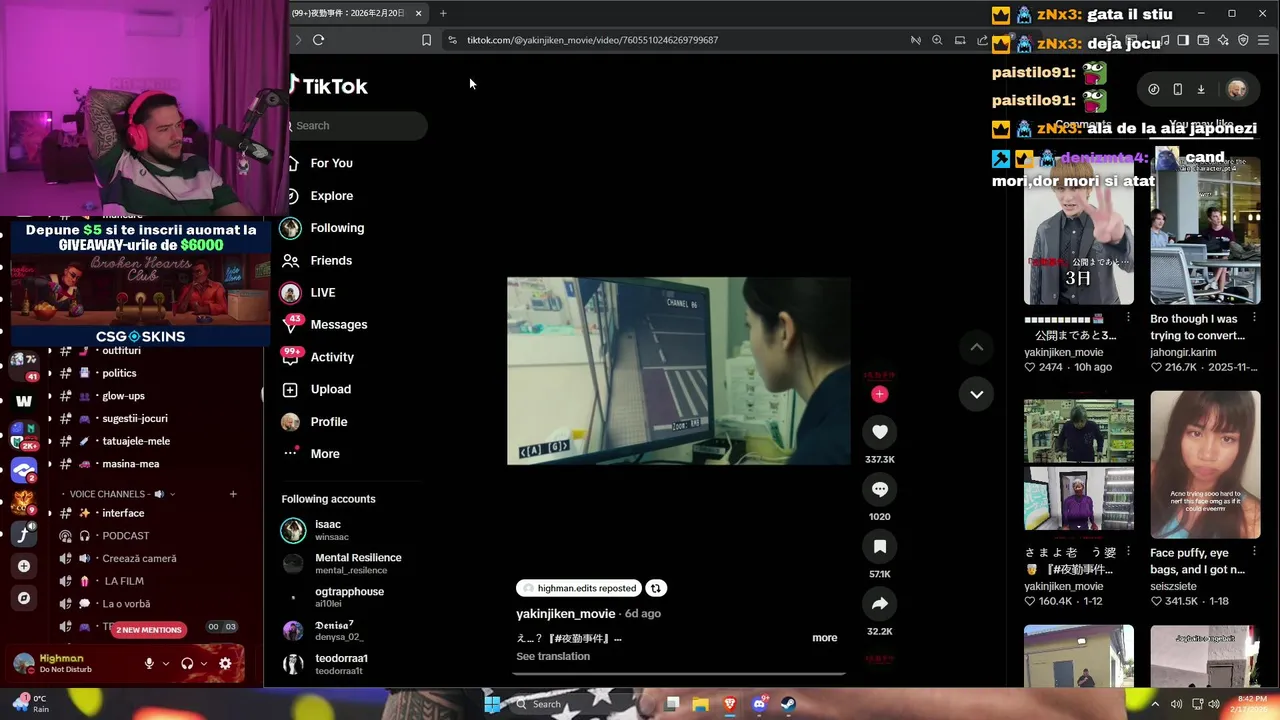Open Mental Resilience followed account

click(x=342, y=563)
